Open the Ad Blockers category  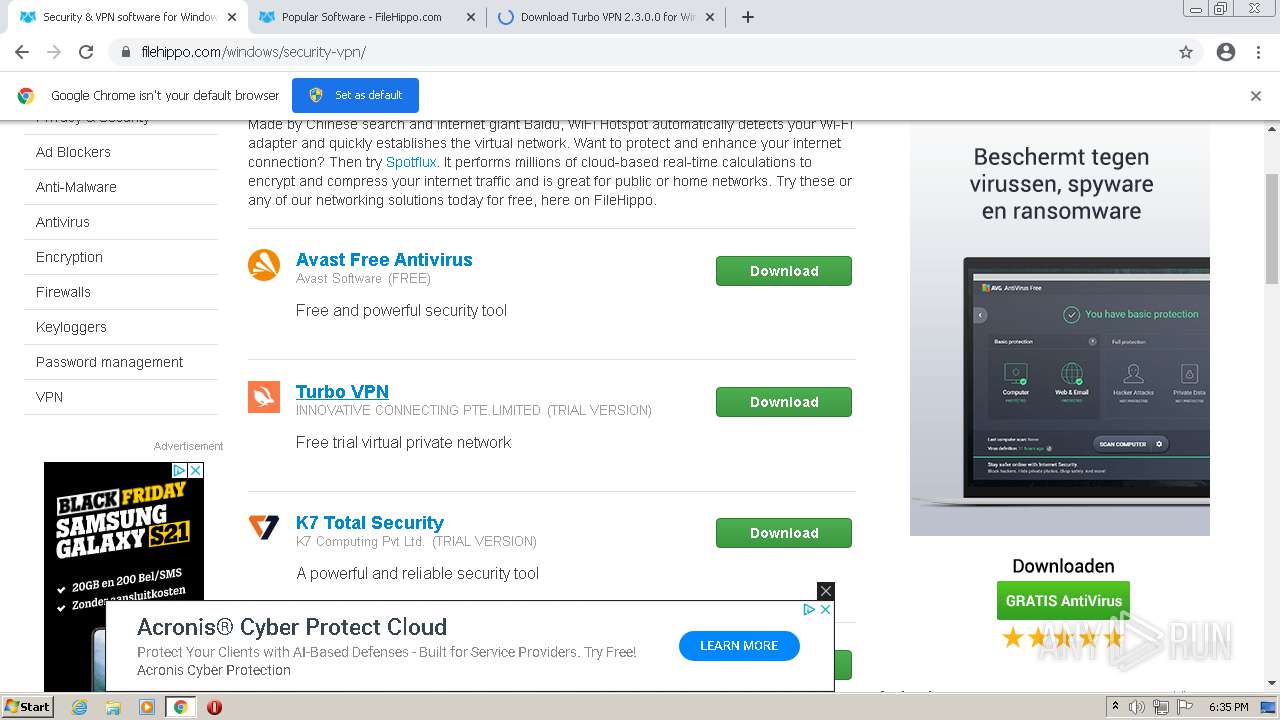click(73, 152)
